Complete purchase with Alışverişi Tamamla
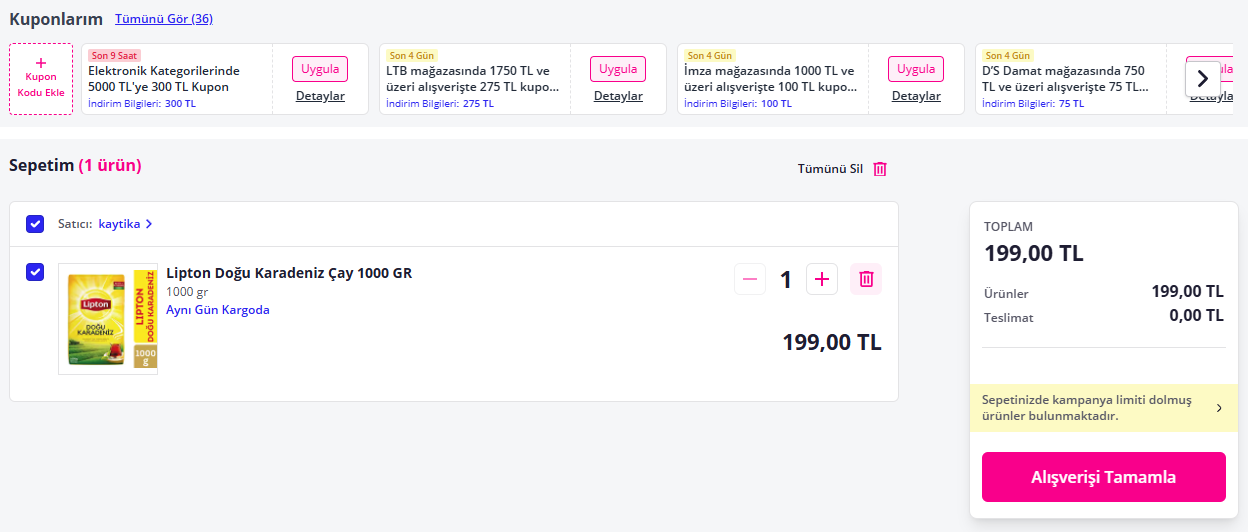The height and width of the screenshot is (532, 1248). (1104, 477)
